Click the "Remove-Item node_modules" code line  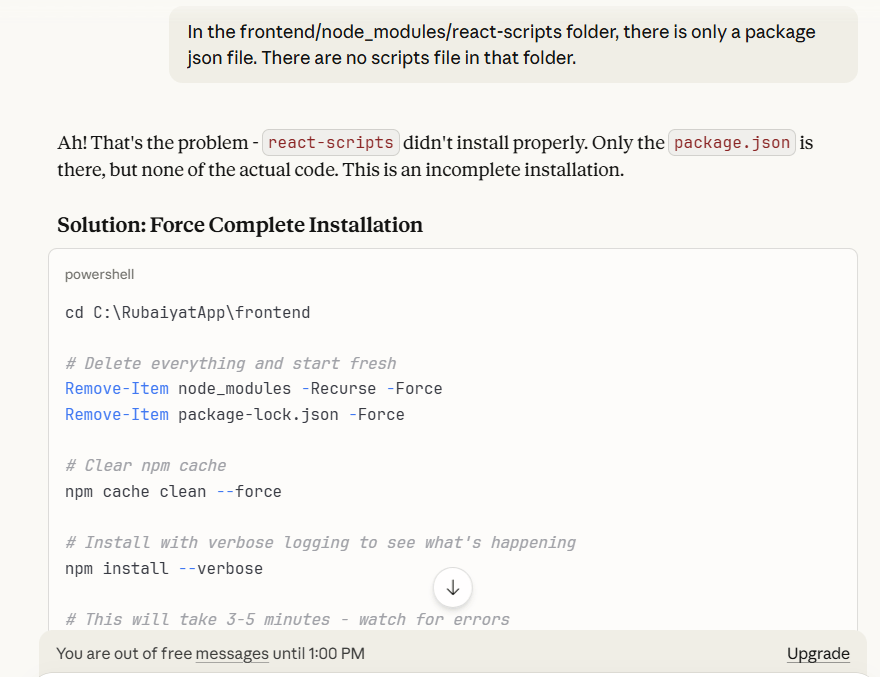tap(253, 388)
